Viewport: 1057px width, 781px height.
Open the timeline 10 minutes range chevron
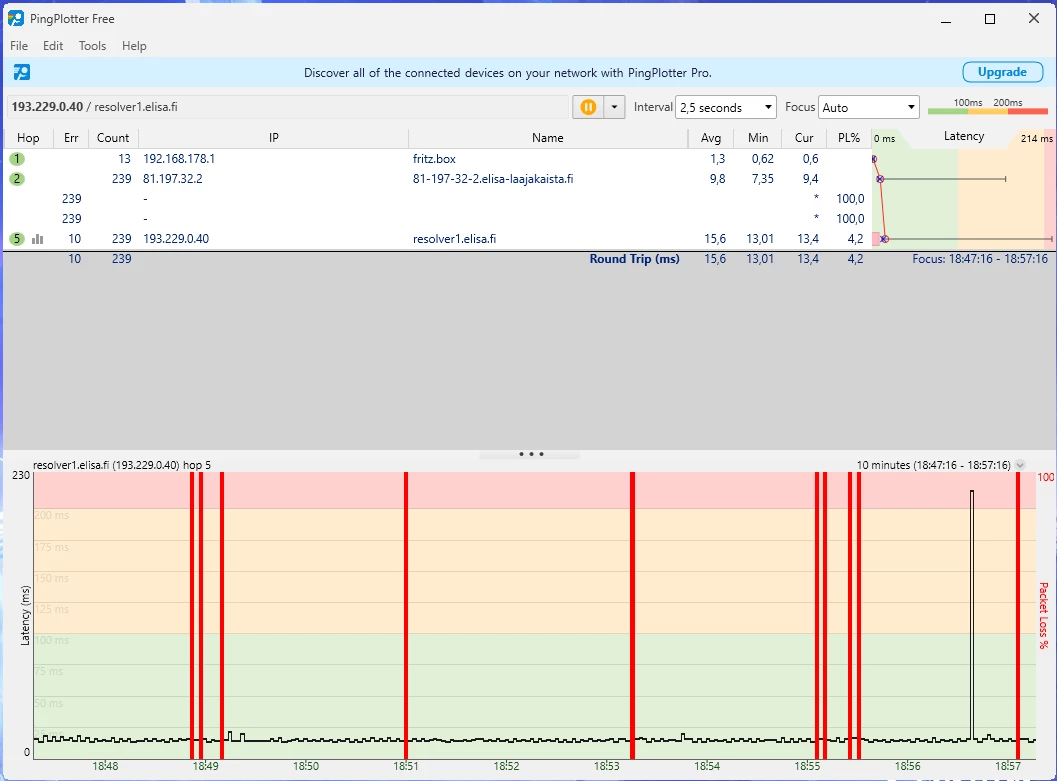pos(1020,465)
